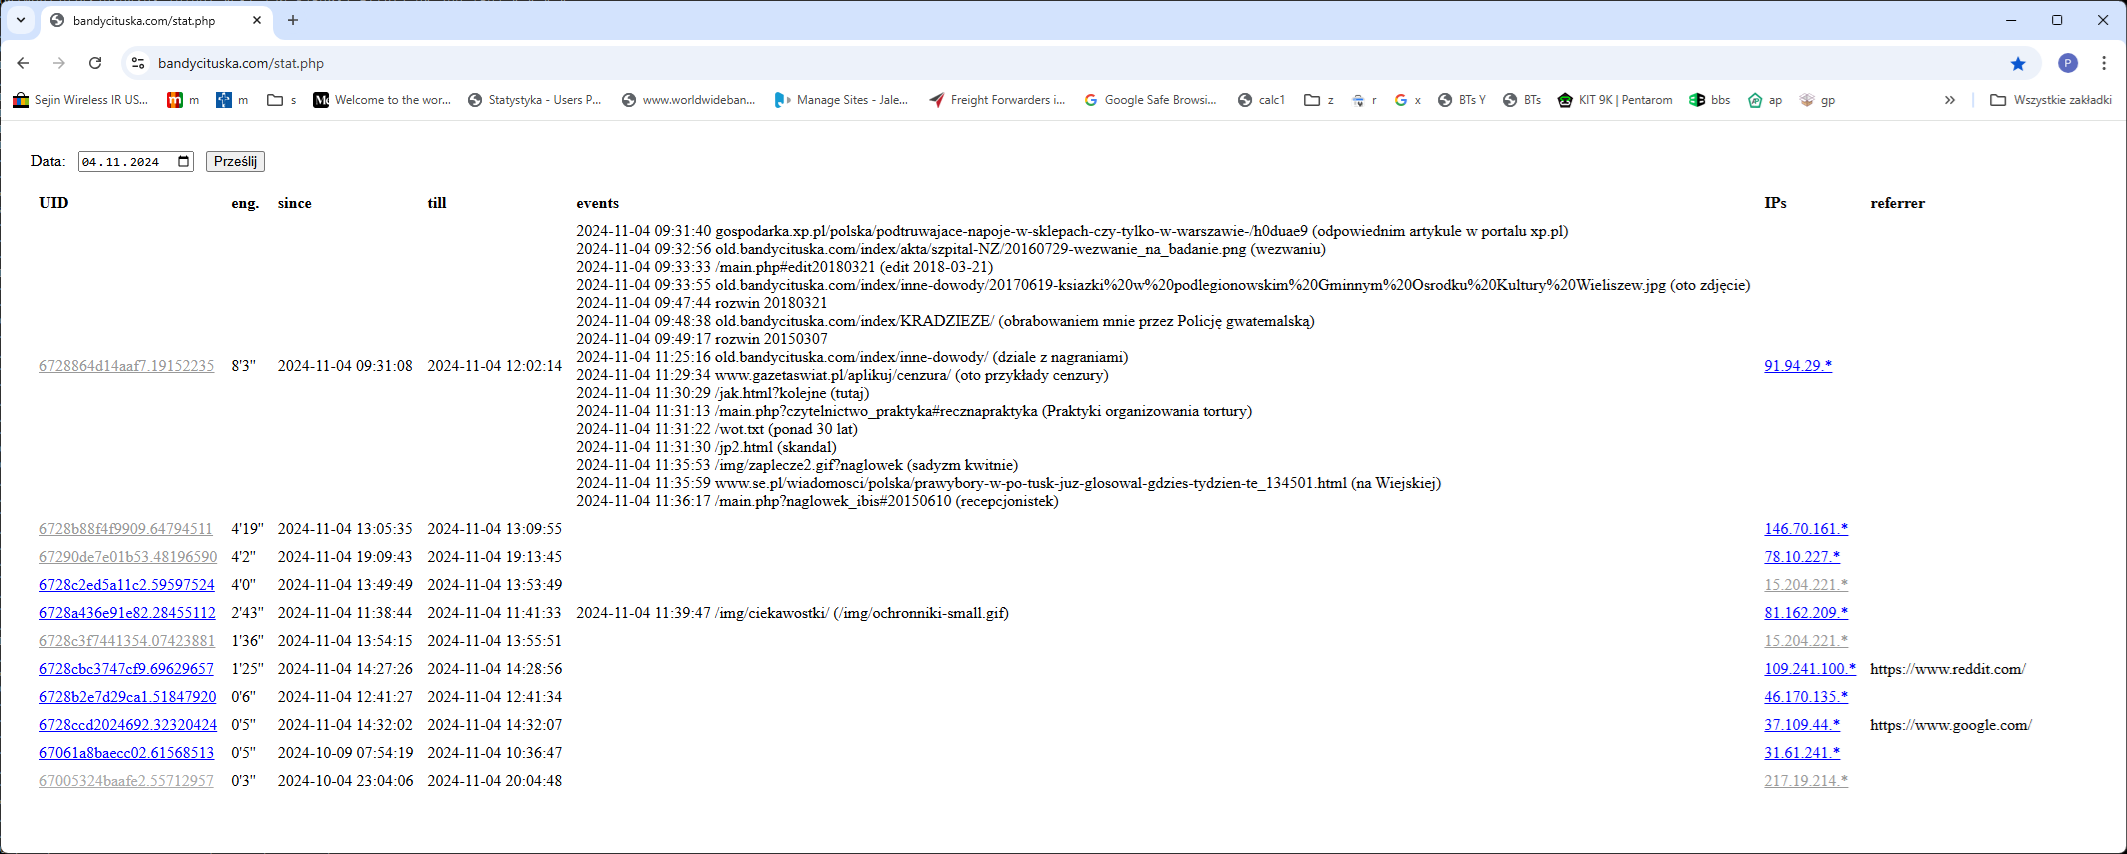Open the Welcome to the wor... bookmark

(x=383, y=100)
